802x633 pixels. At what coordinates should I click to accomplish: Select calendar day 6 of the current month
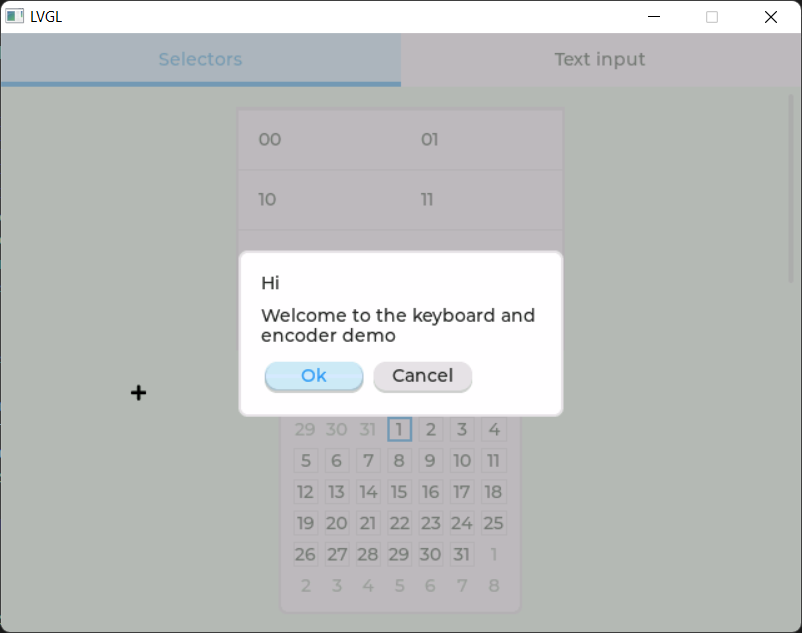pyautogui.click(x=337, y=461)
